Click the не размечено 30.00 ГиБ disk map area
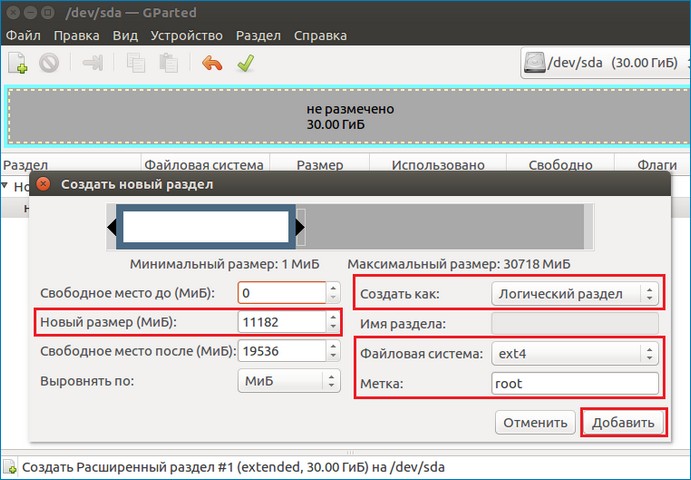691x480 pixels. point(348,116)
